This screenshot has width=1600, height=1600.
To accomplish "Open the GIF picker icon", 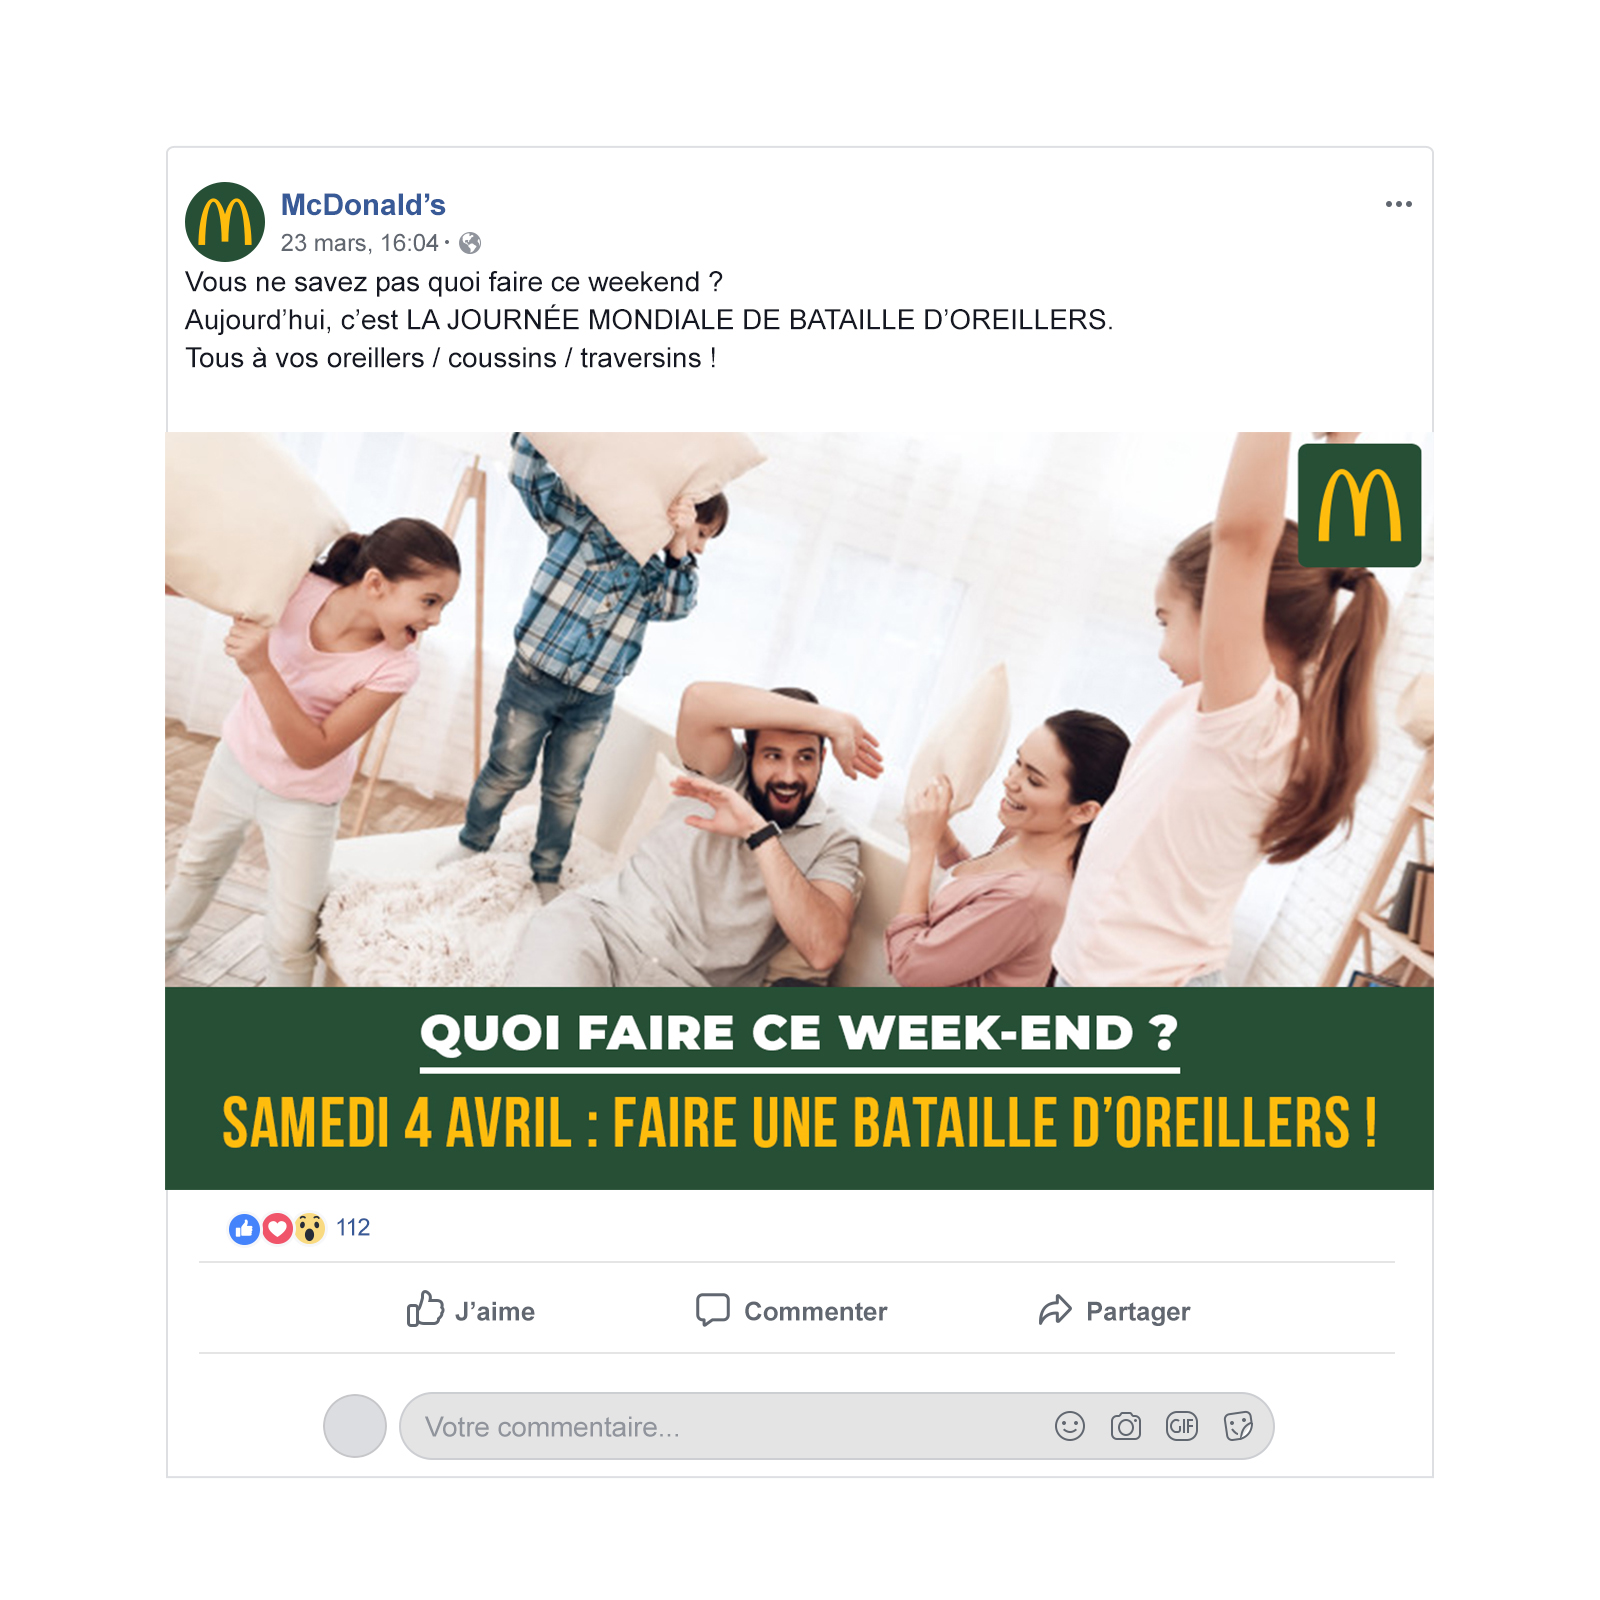I will 1182,1426.
